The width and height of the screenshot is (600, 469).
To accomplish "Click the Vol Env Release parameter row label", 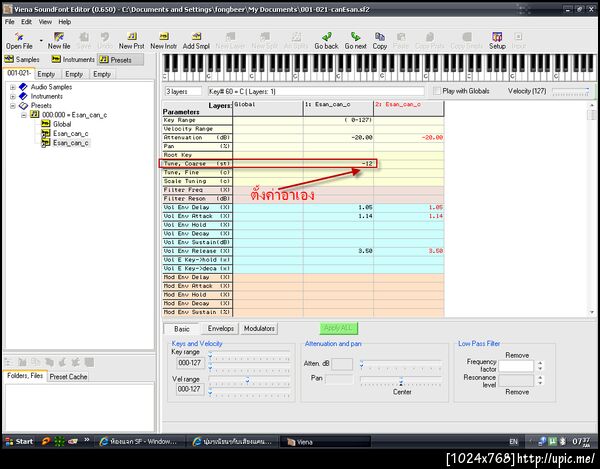I will tap(197, 251).
